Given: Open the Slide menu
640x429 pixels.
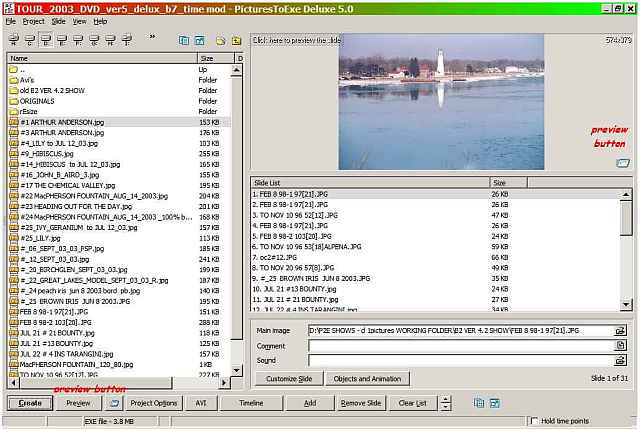Looking at the screenshot, I should [x=58, y=21].
